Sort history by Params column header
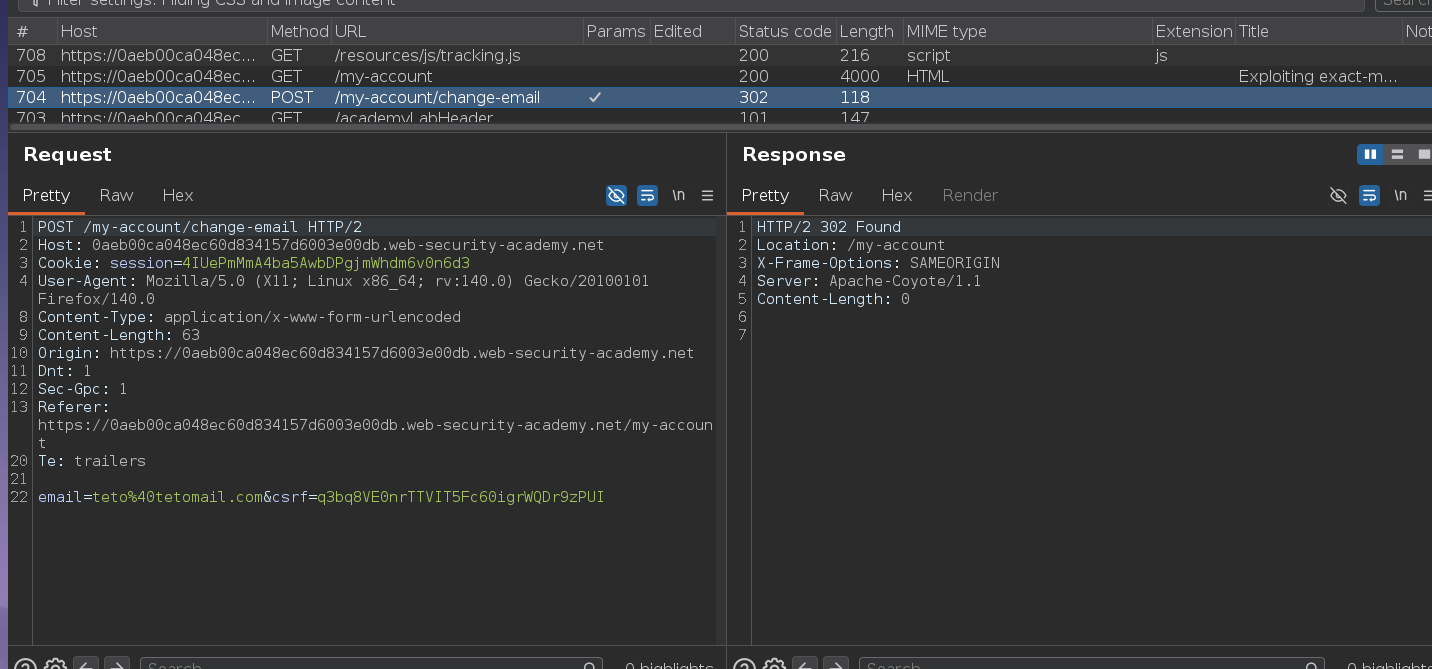 pos(616,31)
